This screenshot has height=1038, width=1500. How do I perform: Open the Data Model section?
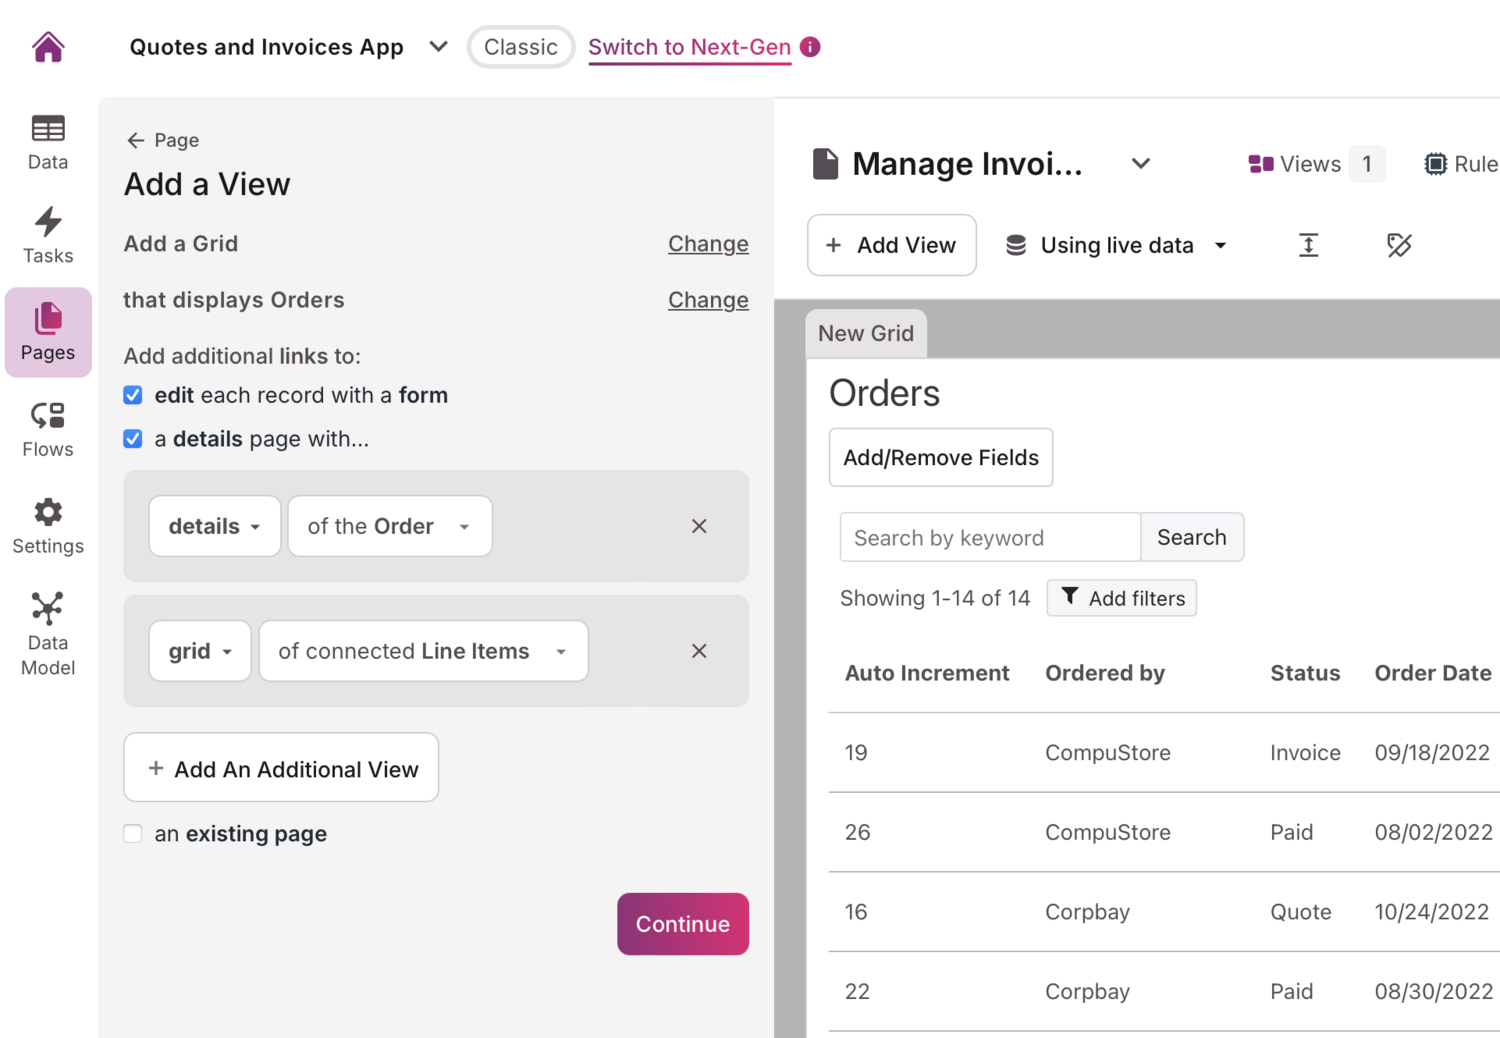47,630
